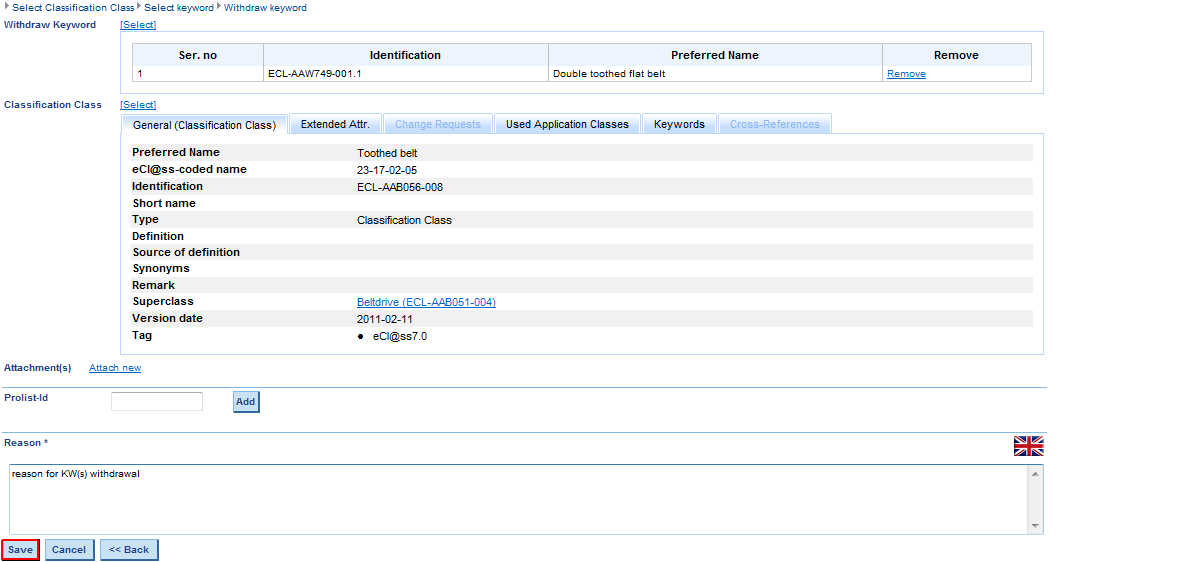Screen dimensions: 1196x562
Task: Click the Select keyword breadcrumb
Action: pos(179,8)
